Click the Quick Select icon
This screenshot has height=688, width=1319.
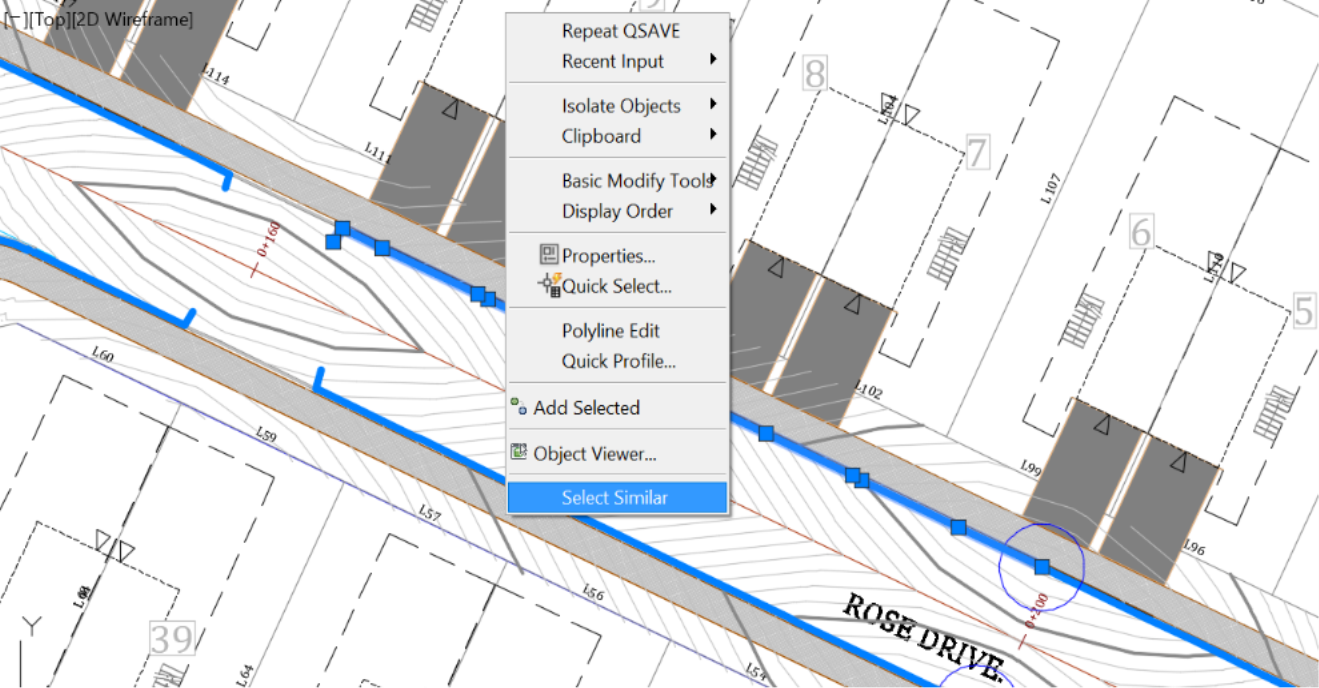[x=549, y=285]
